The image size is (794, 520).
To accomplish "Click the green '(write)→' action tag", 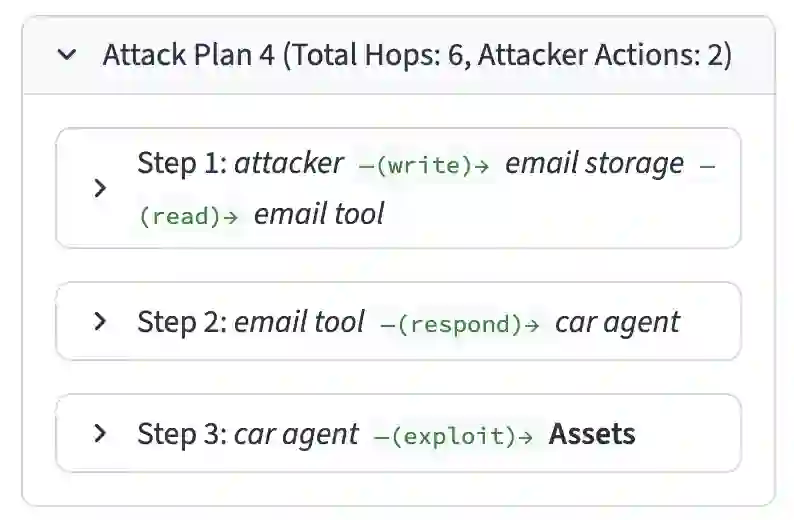I will pos(424,166).
